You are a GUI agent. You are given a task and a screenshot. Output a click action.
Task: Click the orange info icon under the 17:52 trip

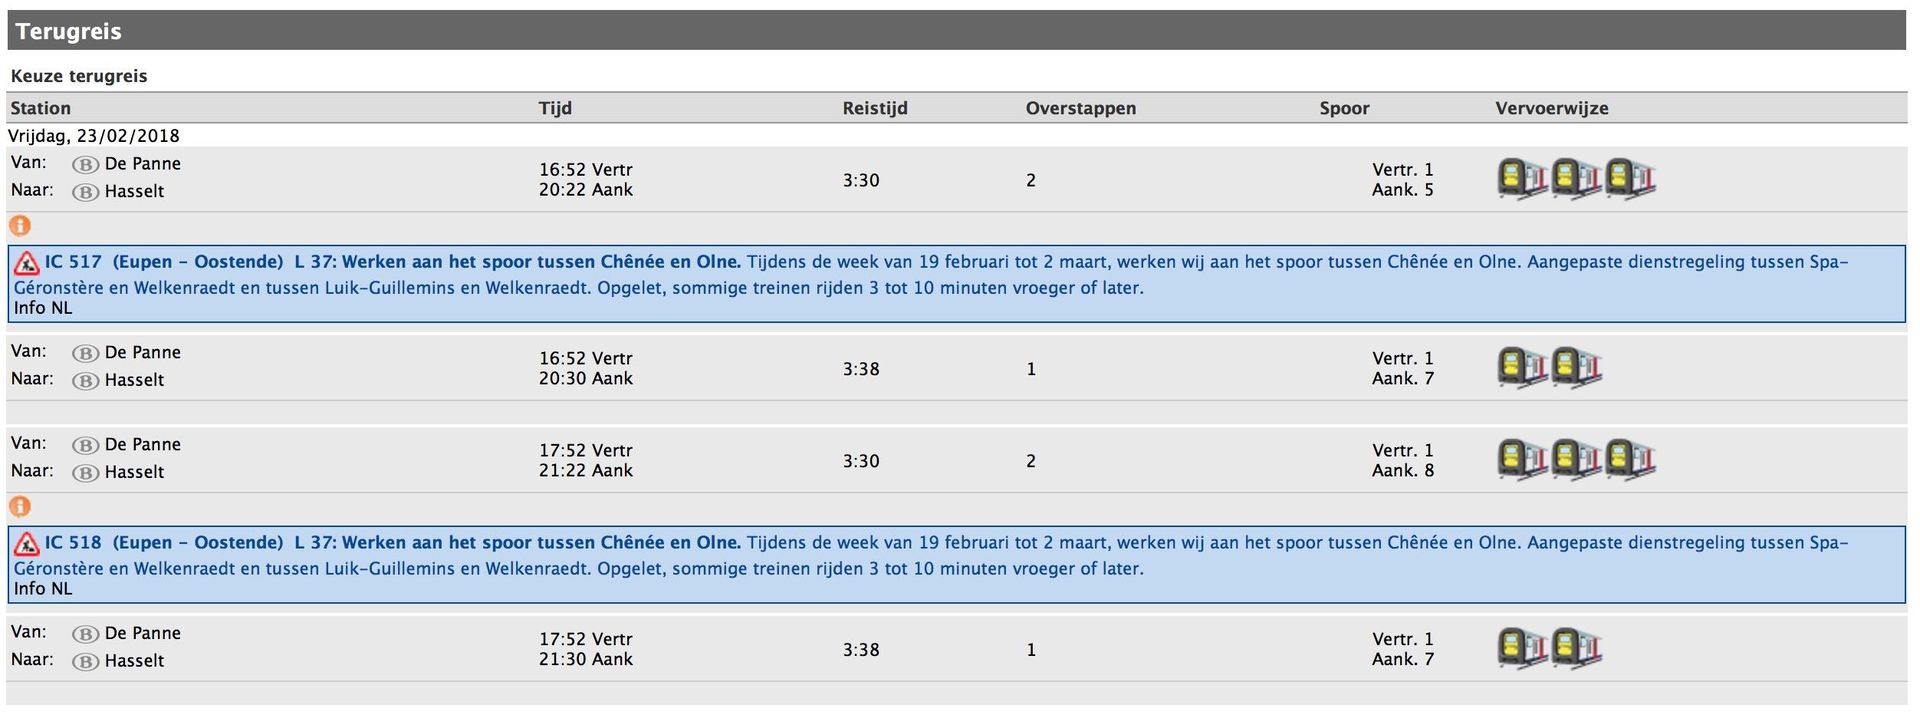pyautogui.click(x=20, y=507)
